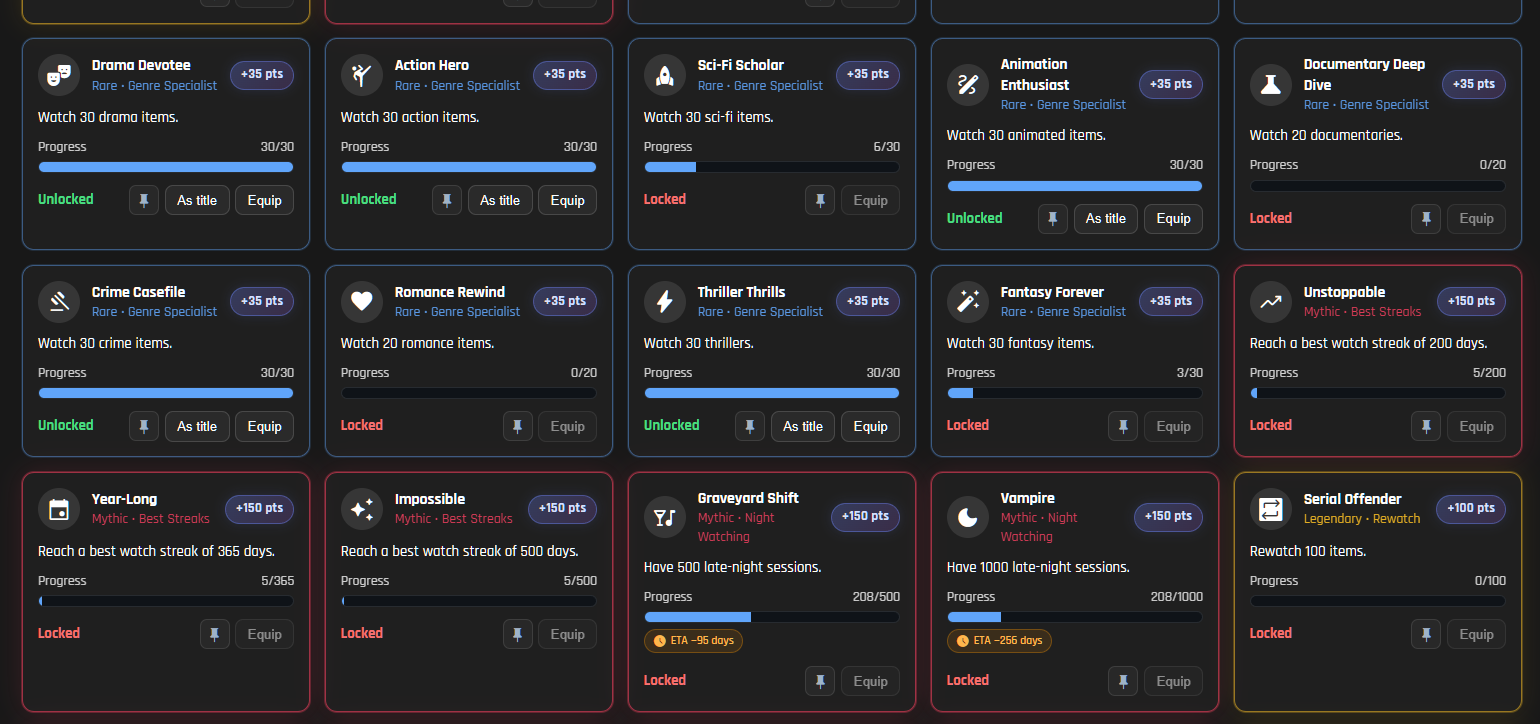The image size is (1540, 724).
Task: Click the Action Hero martial arts icon
Action: coord(362,75)
